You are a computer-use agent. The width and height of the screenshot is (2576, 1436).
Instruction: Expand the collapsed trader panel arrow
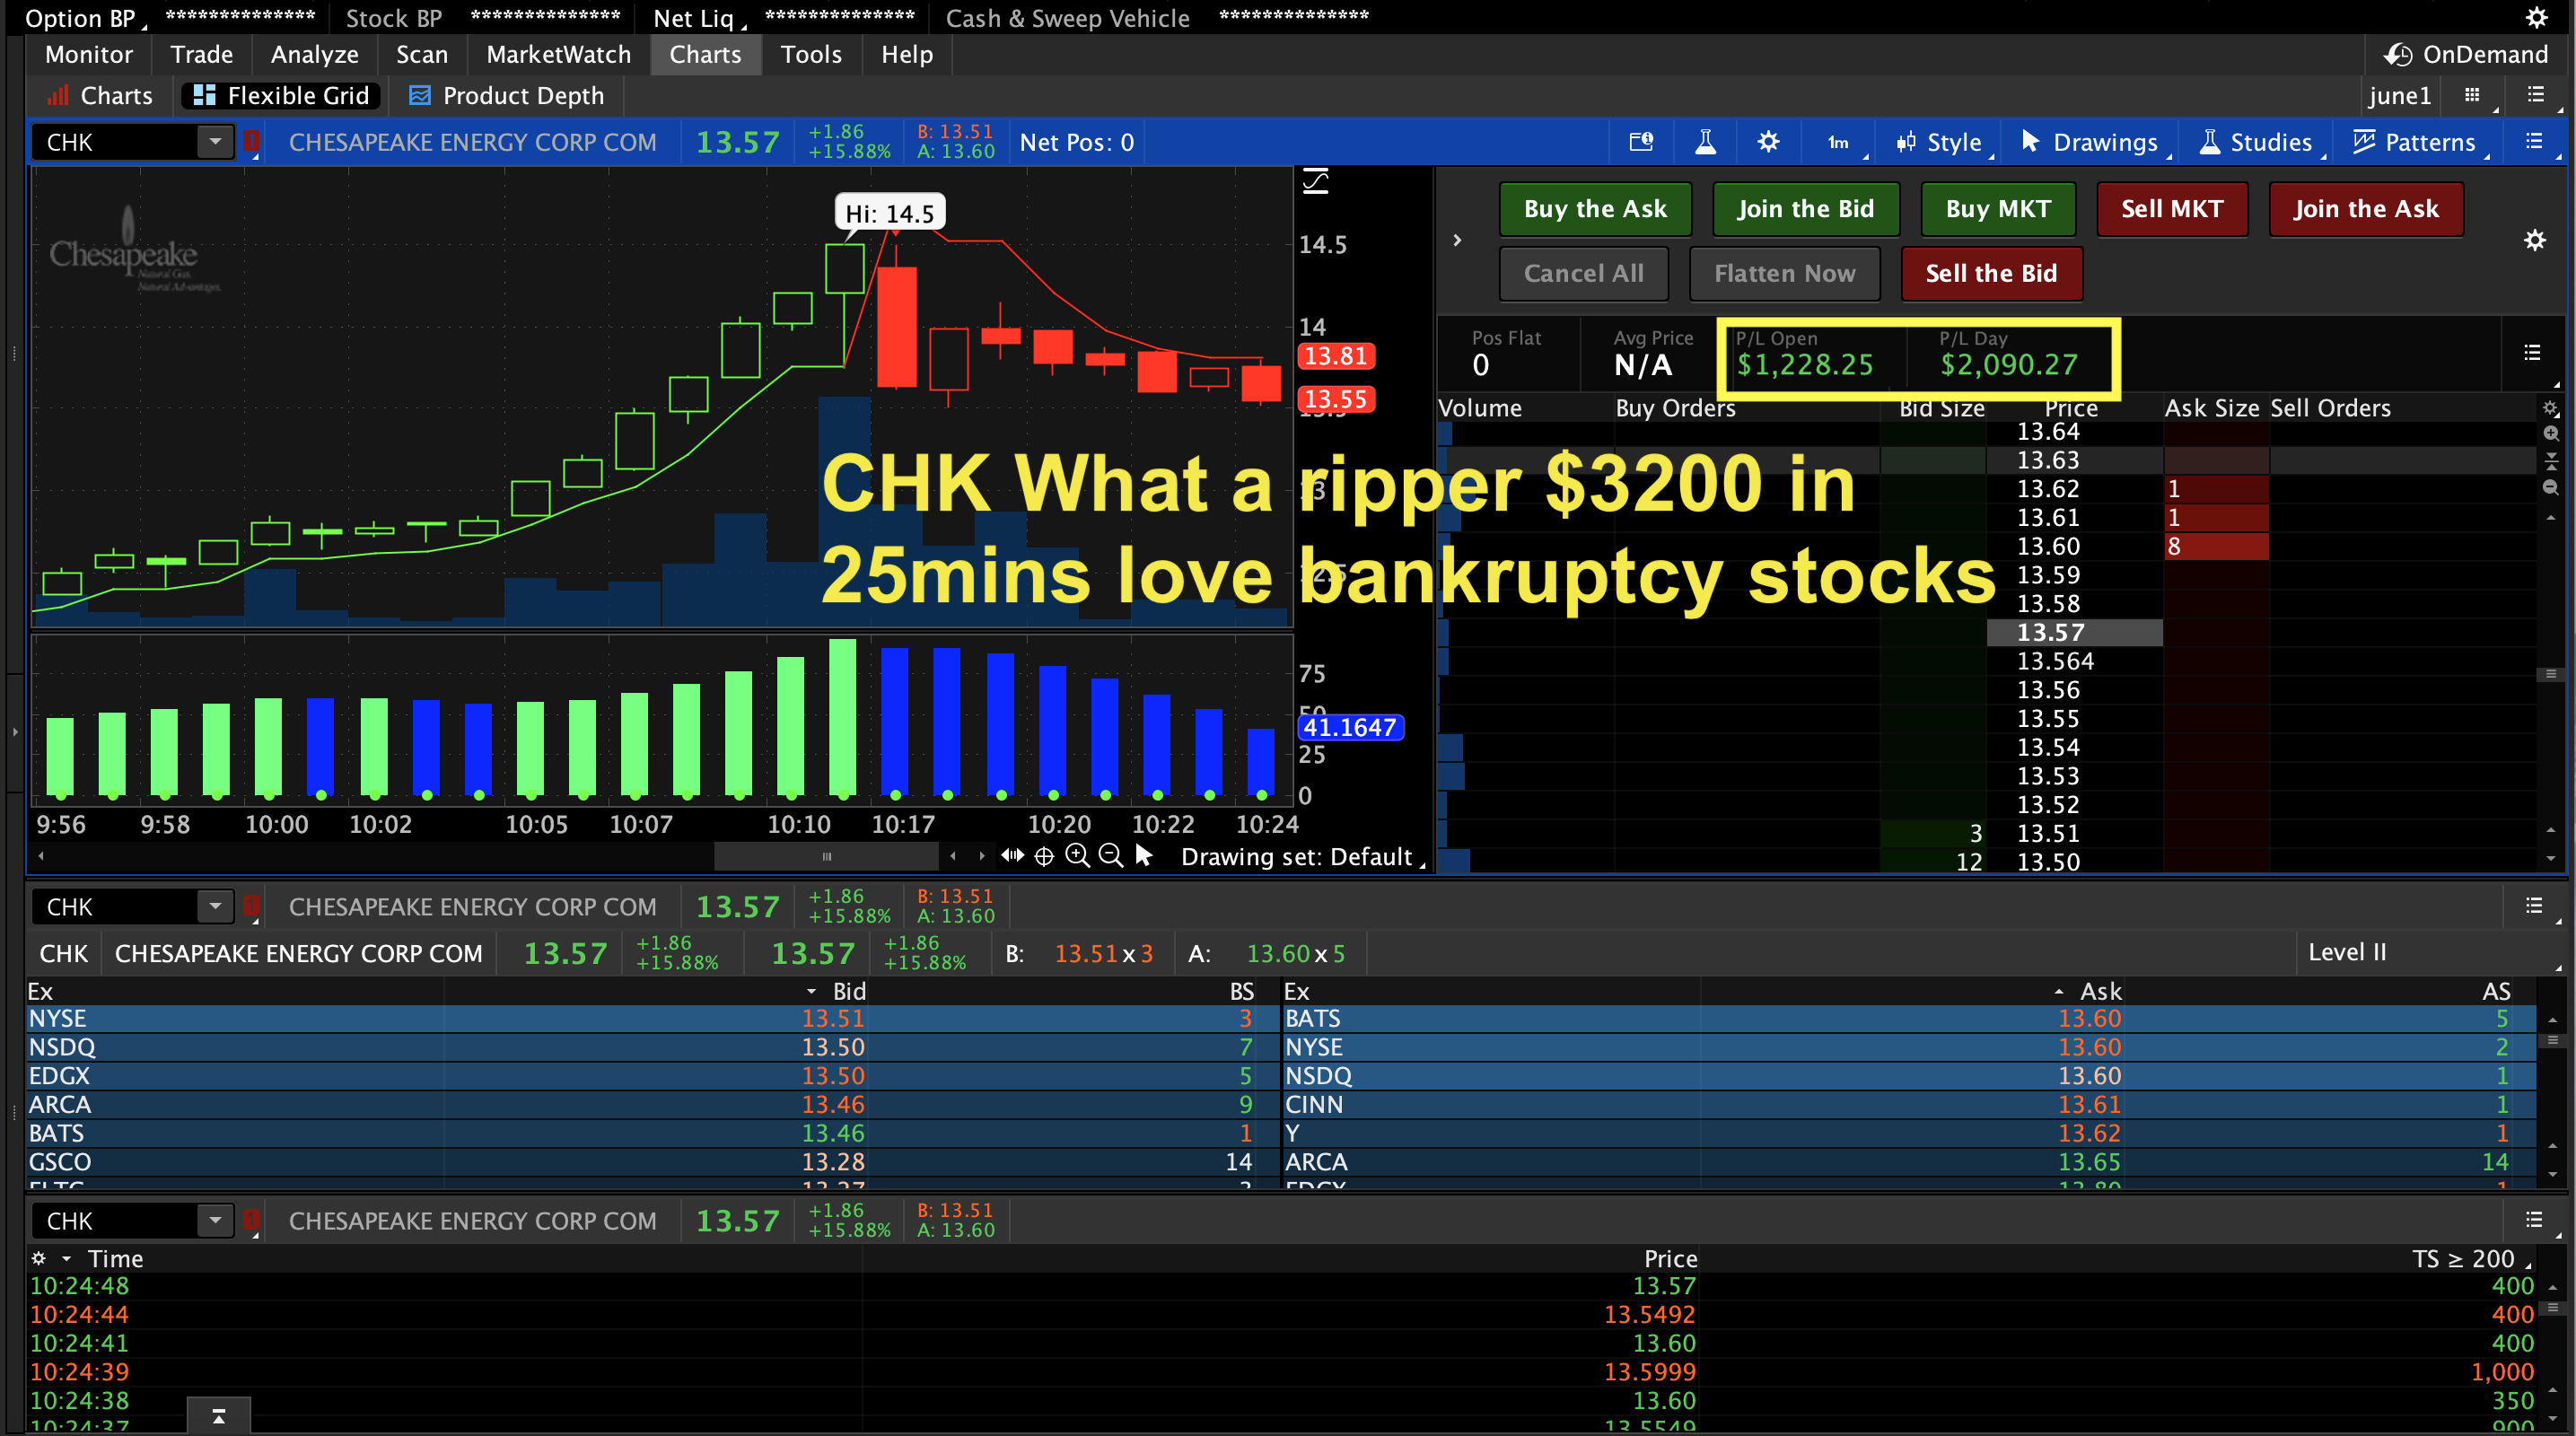(x=1457, y=240)
